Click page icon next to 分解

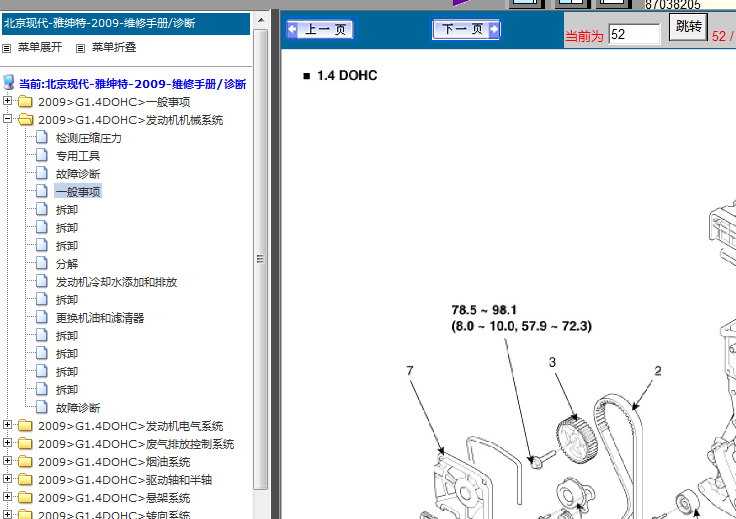[x=42, y=263]
